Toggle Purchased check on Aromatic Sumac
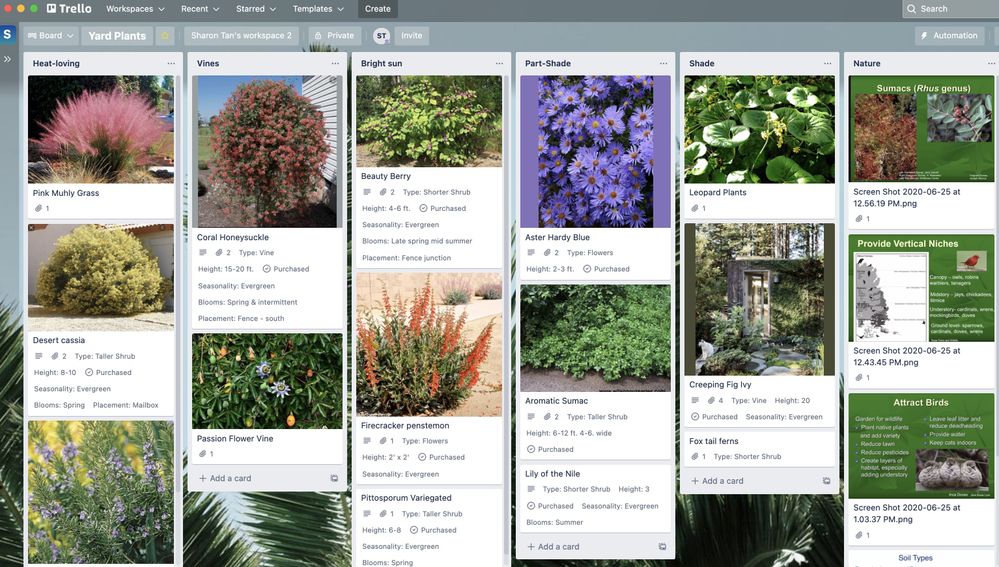Viewport: 999px width, 567px height. (531, 449)
